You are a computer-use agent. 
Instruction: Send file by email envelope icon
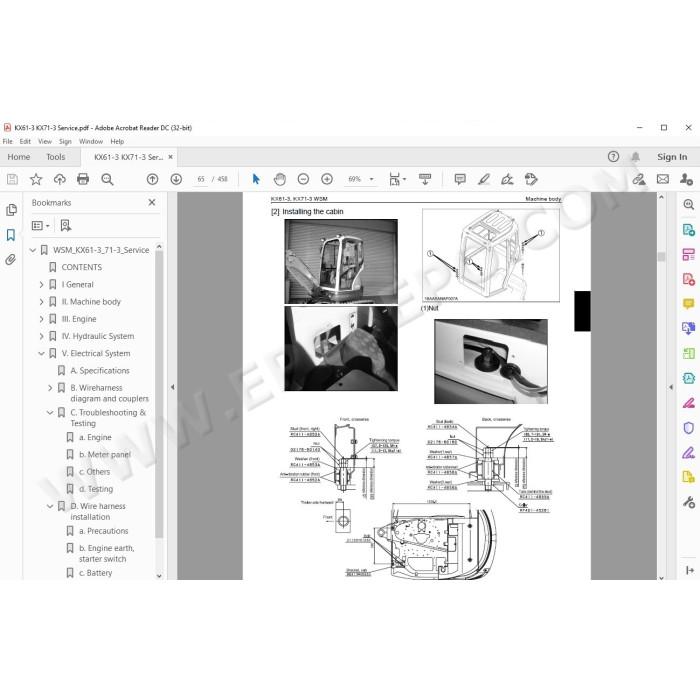tap(663, 179)
